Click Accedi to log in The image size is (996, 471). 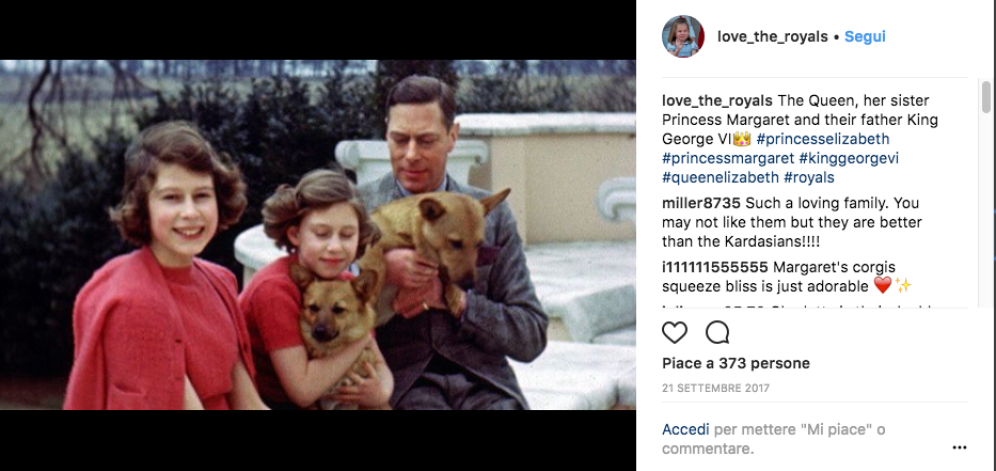coord(685,430)
